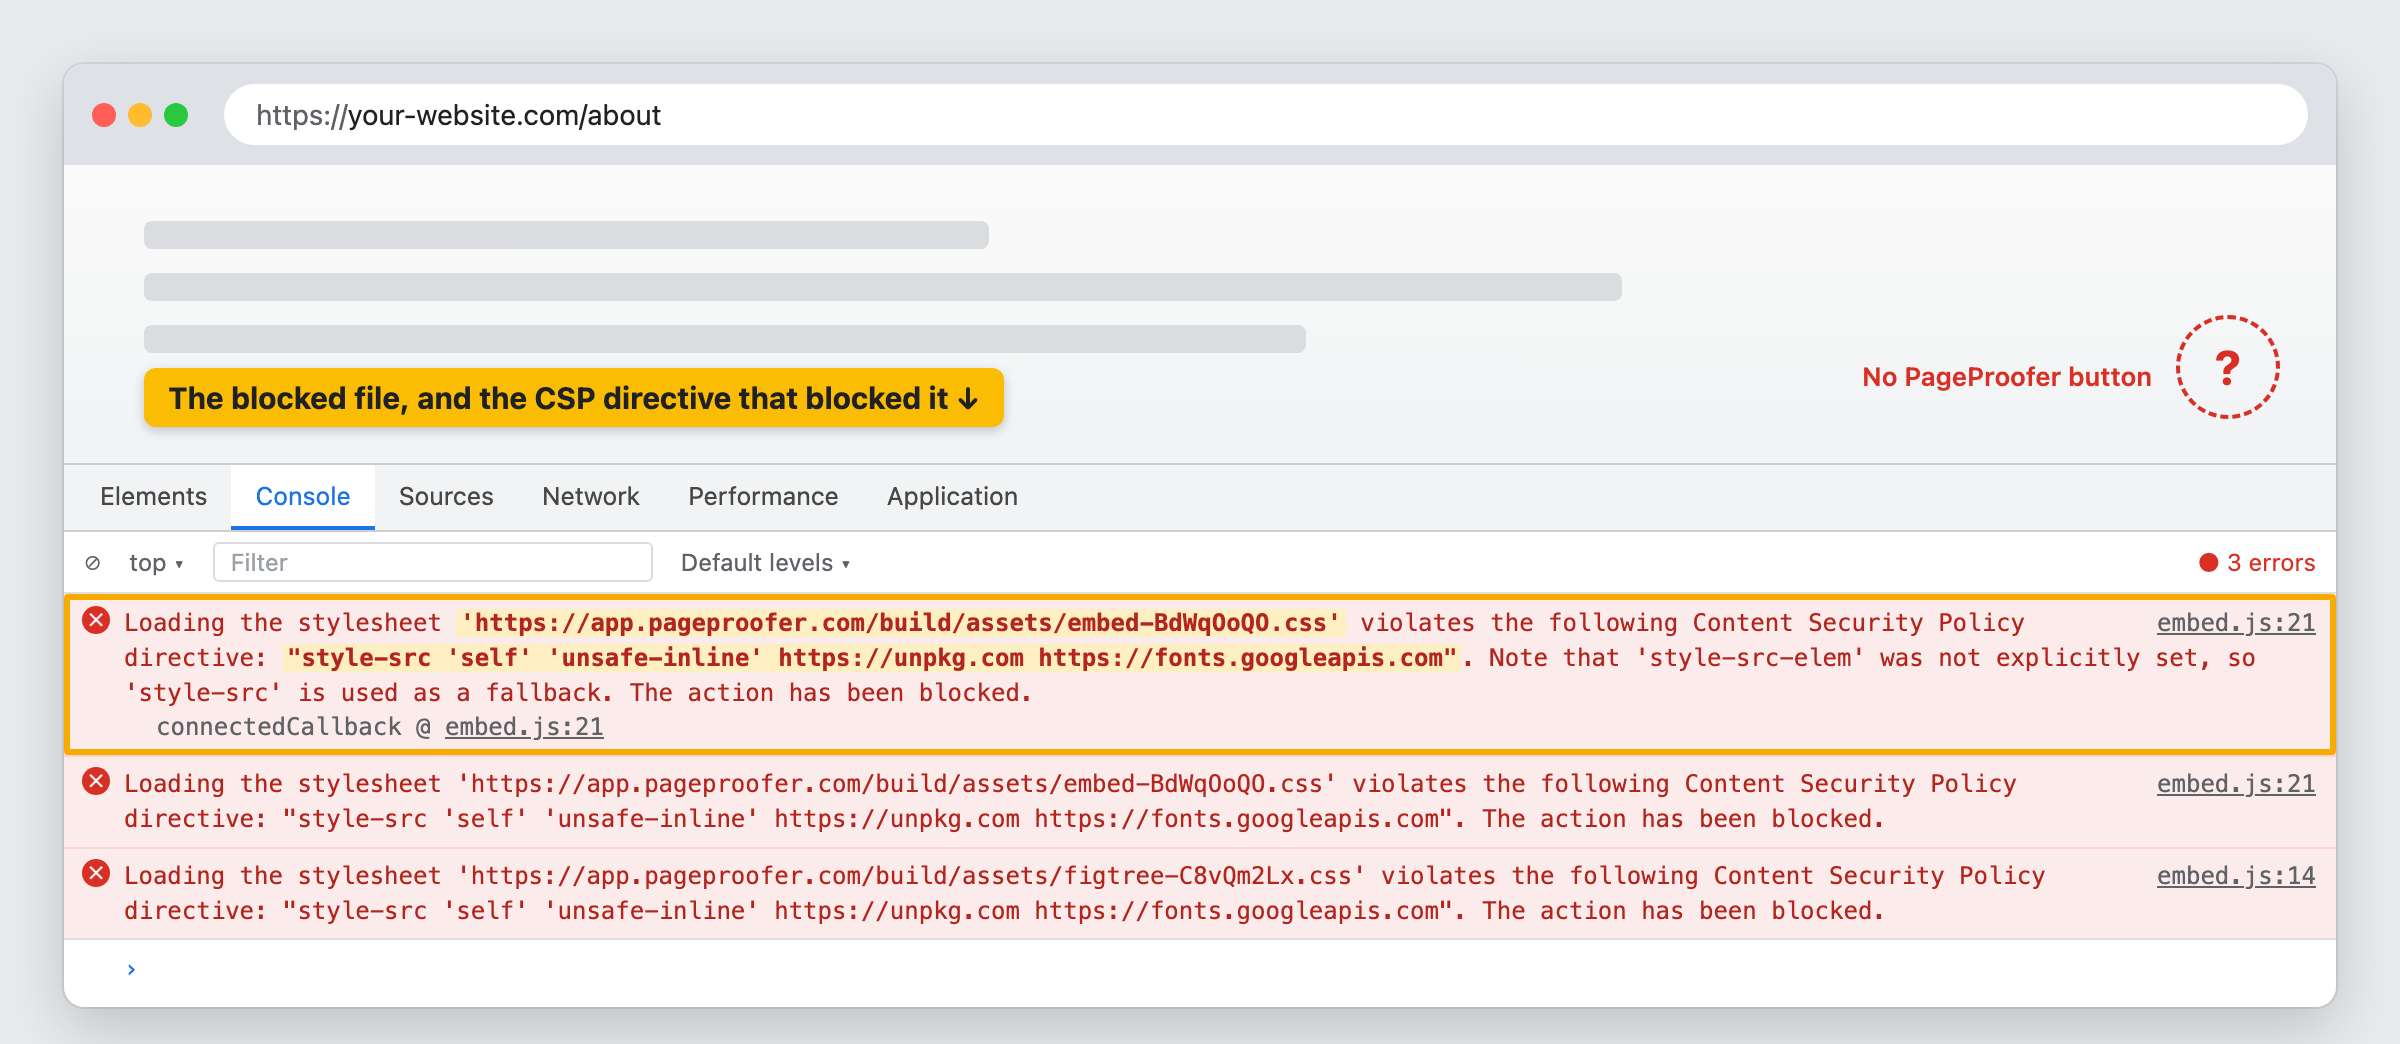Image resolution: width=2400 pixels, height=1044 pixels.
Task: Click into the console Filter field
Action: point(433,562)
